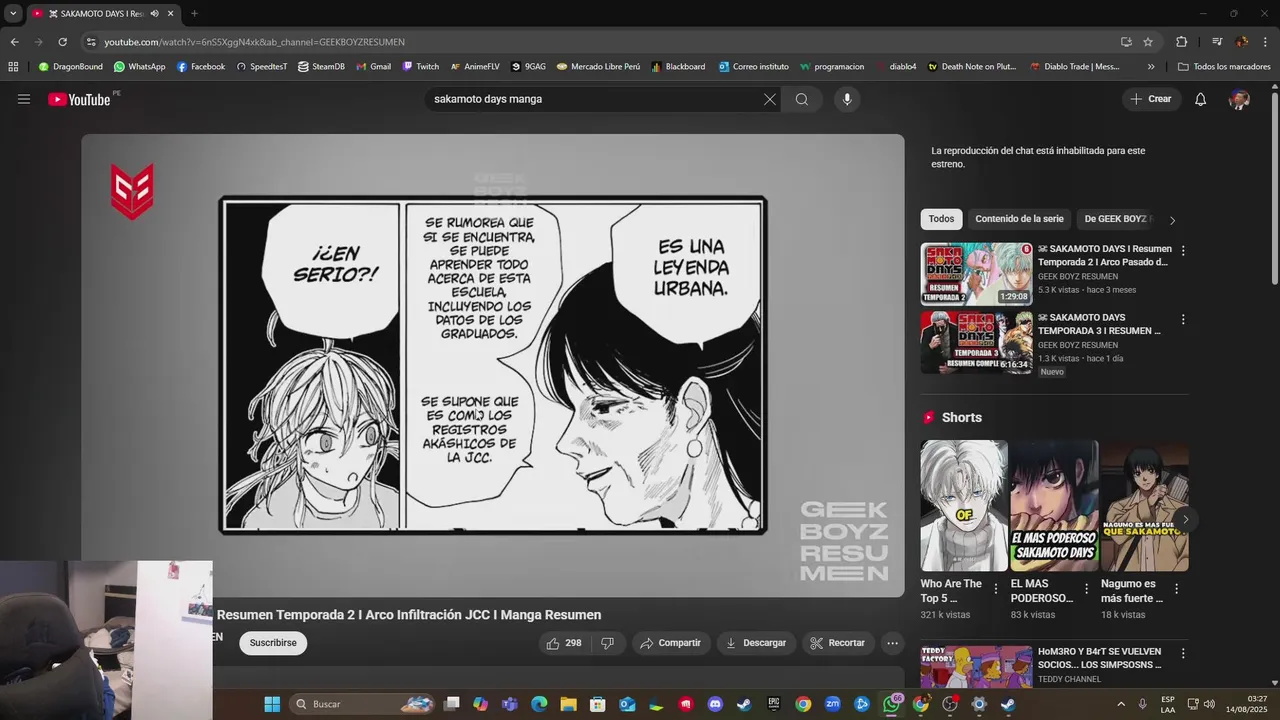Open more actions ellipsis below video
This screenshot has width=1280, height=720.
point(893,643)
